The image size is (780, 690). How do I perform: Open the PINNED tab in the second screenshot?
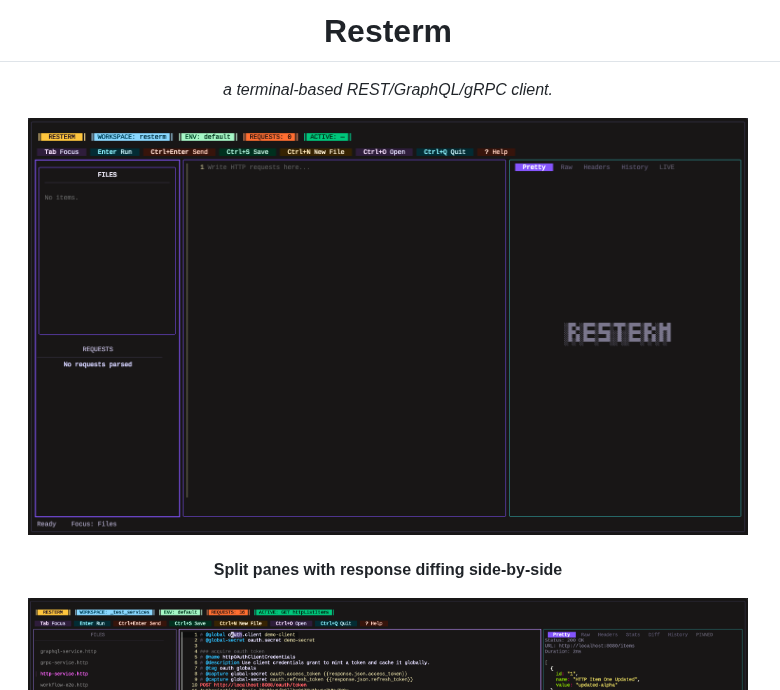[704, 635]
